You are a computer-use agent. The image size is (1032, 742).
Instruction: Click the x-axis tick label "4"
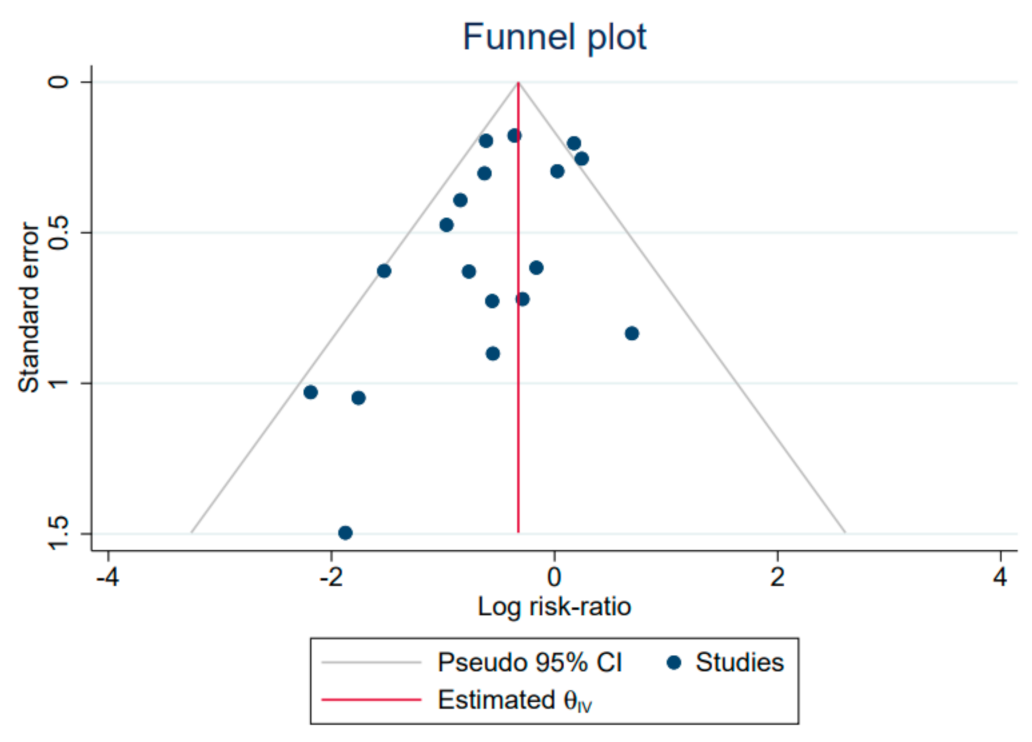[x=1001, y=578]
